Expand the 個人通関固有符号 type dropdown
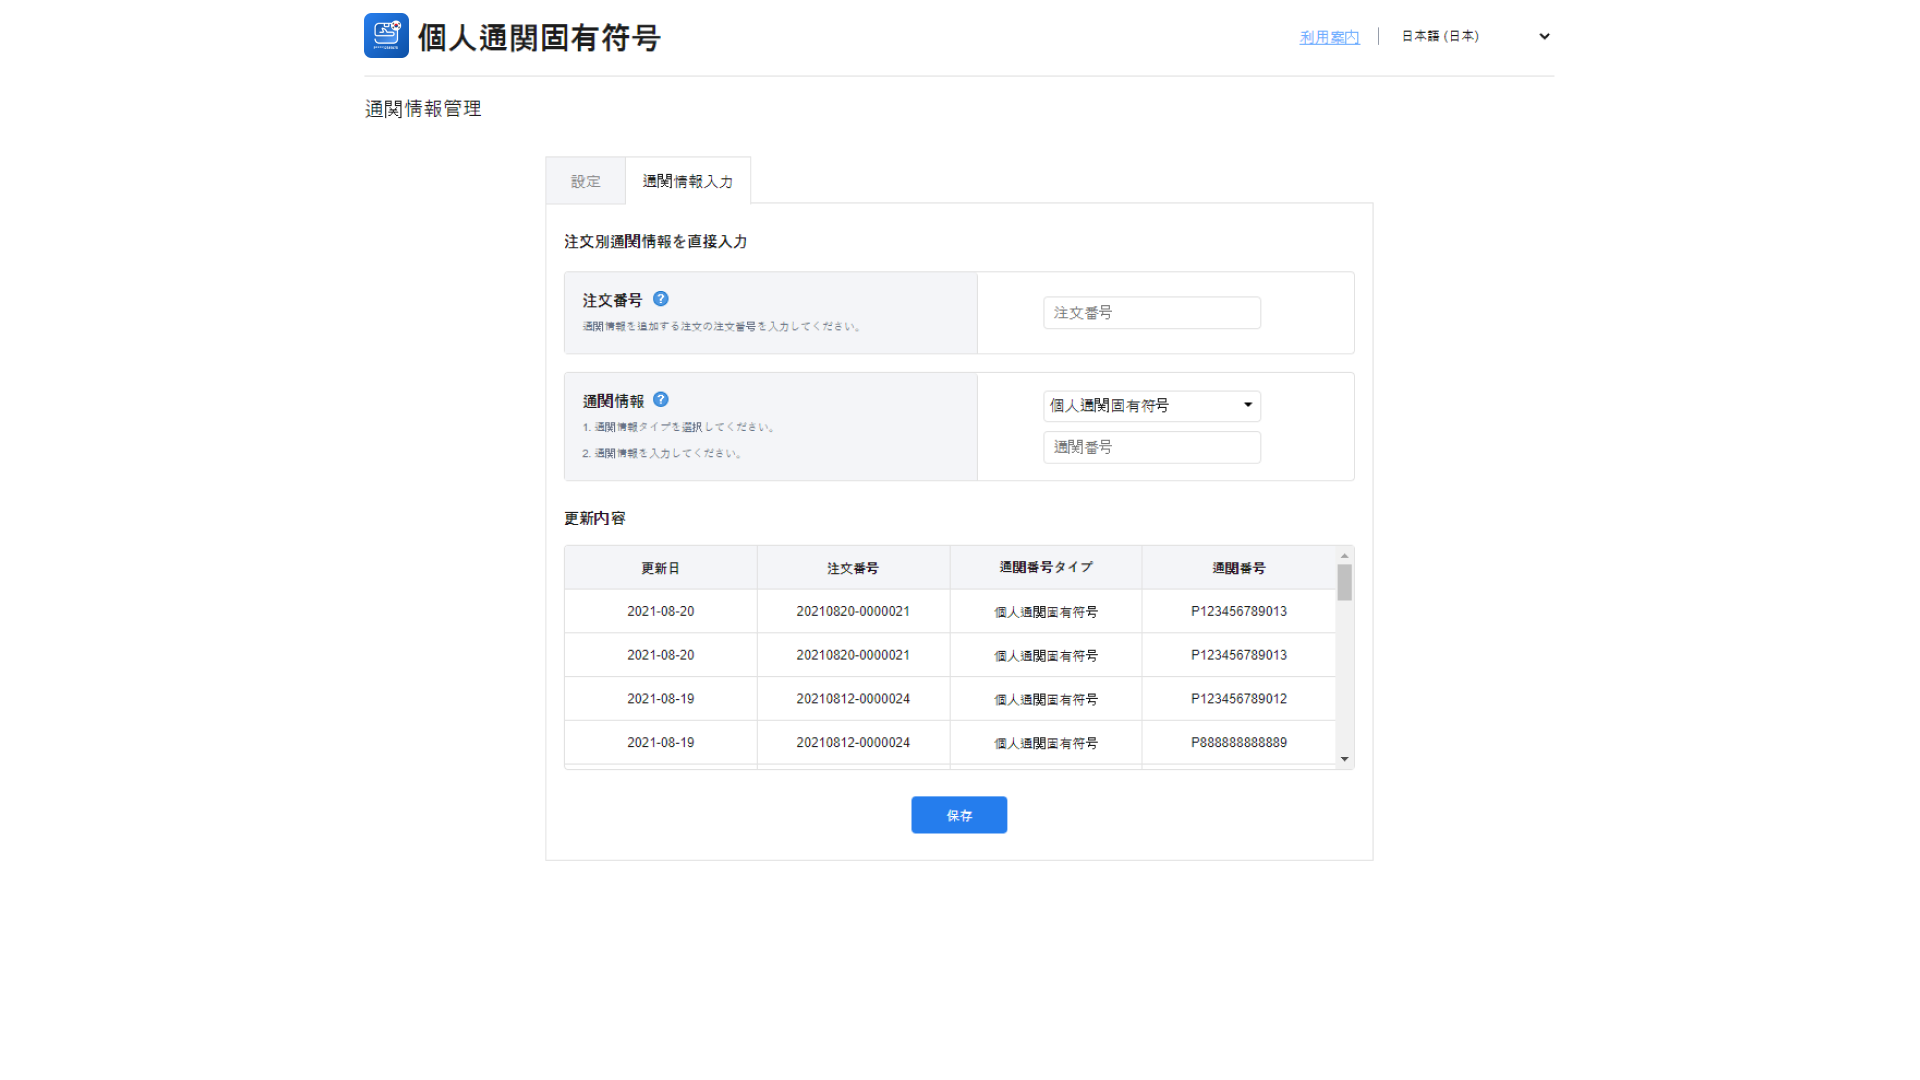The width and height of the screenshot is (1920, 1080). 1151,405
